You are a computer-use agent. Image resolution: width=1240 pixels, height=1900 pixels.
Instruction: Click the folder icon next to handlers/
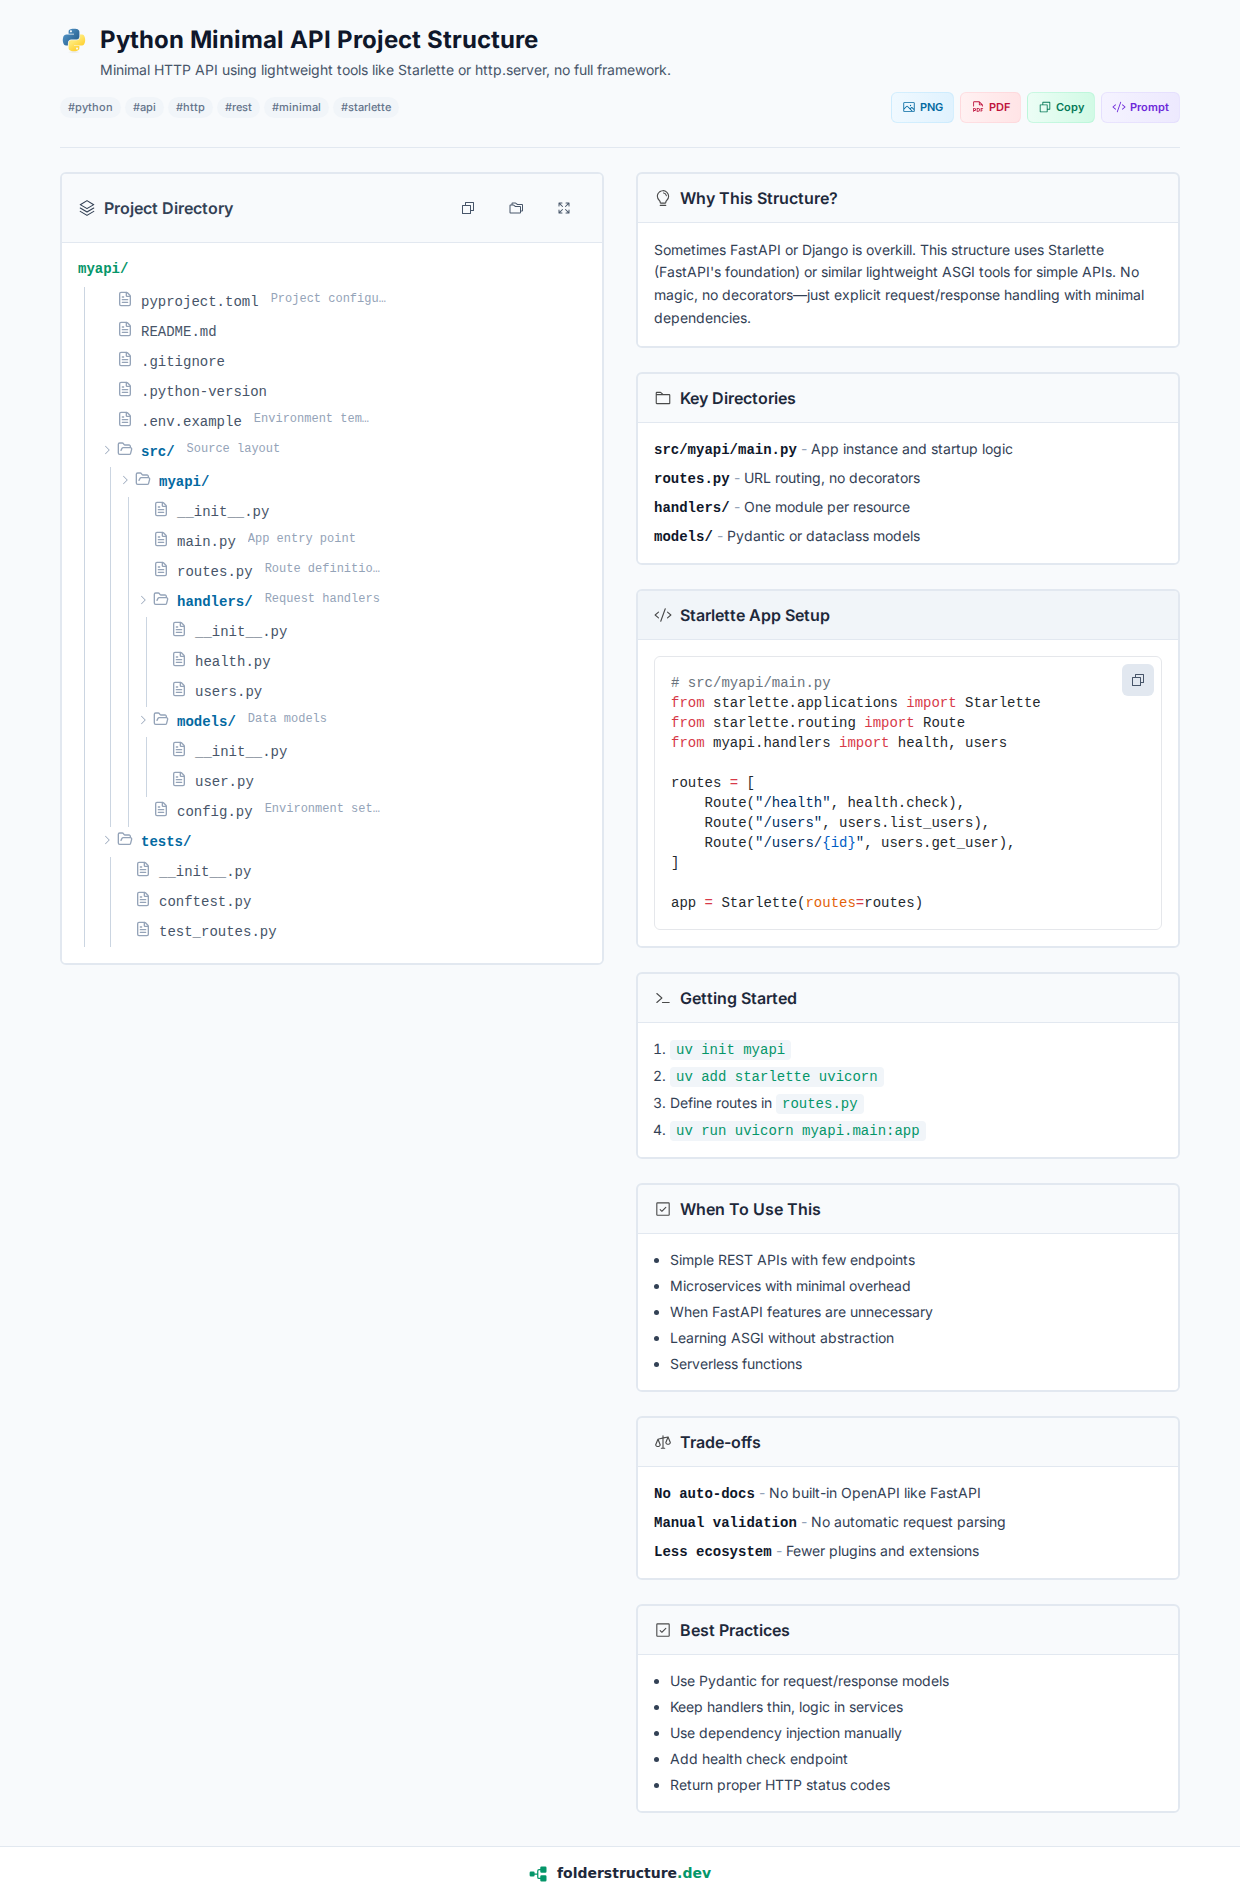[161, 600]
